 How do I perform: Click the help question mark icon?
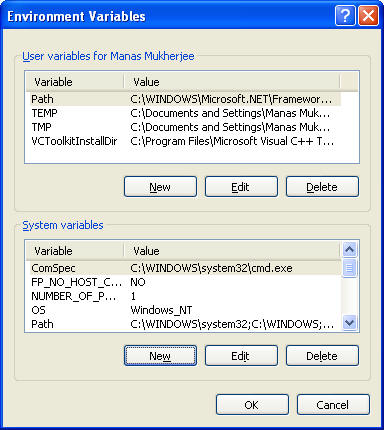pos(345,15)
